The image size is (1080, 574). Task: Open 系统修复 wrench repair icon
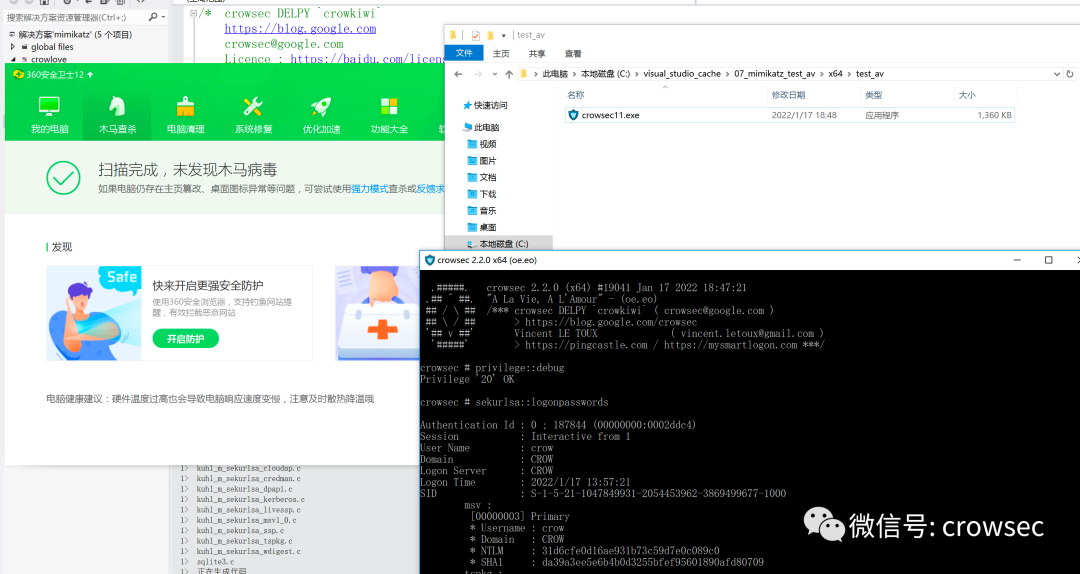253,106
